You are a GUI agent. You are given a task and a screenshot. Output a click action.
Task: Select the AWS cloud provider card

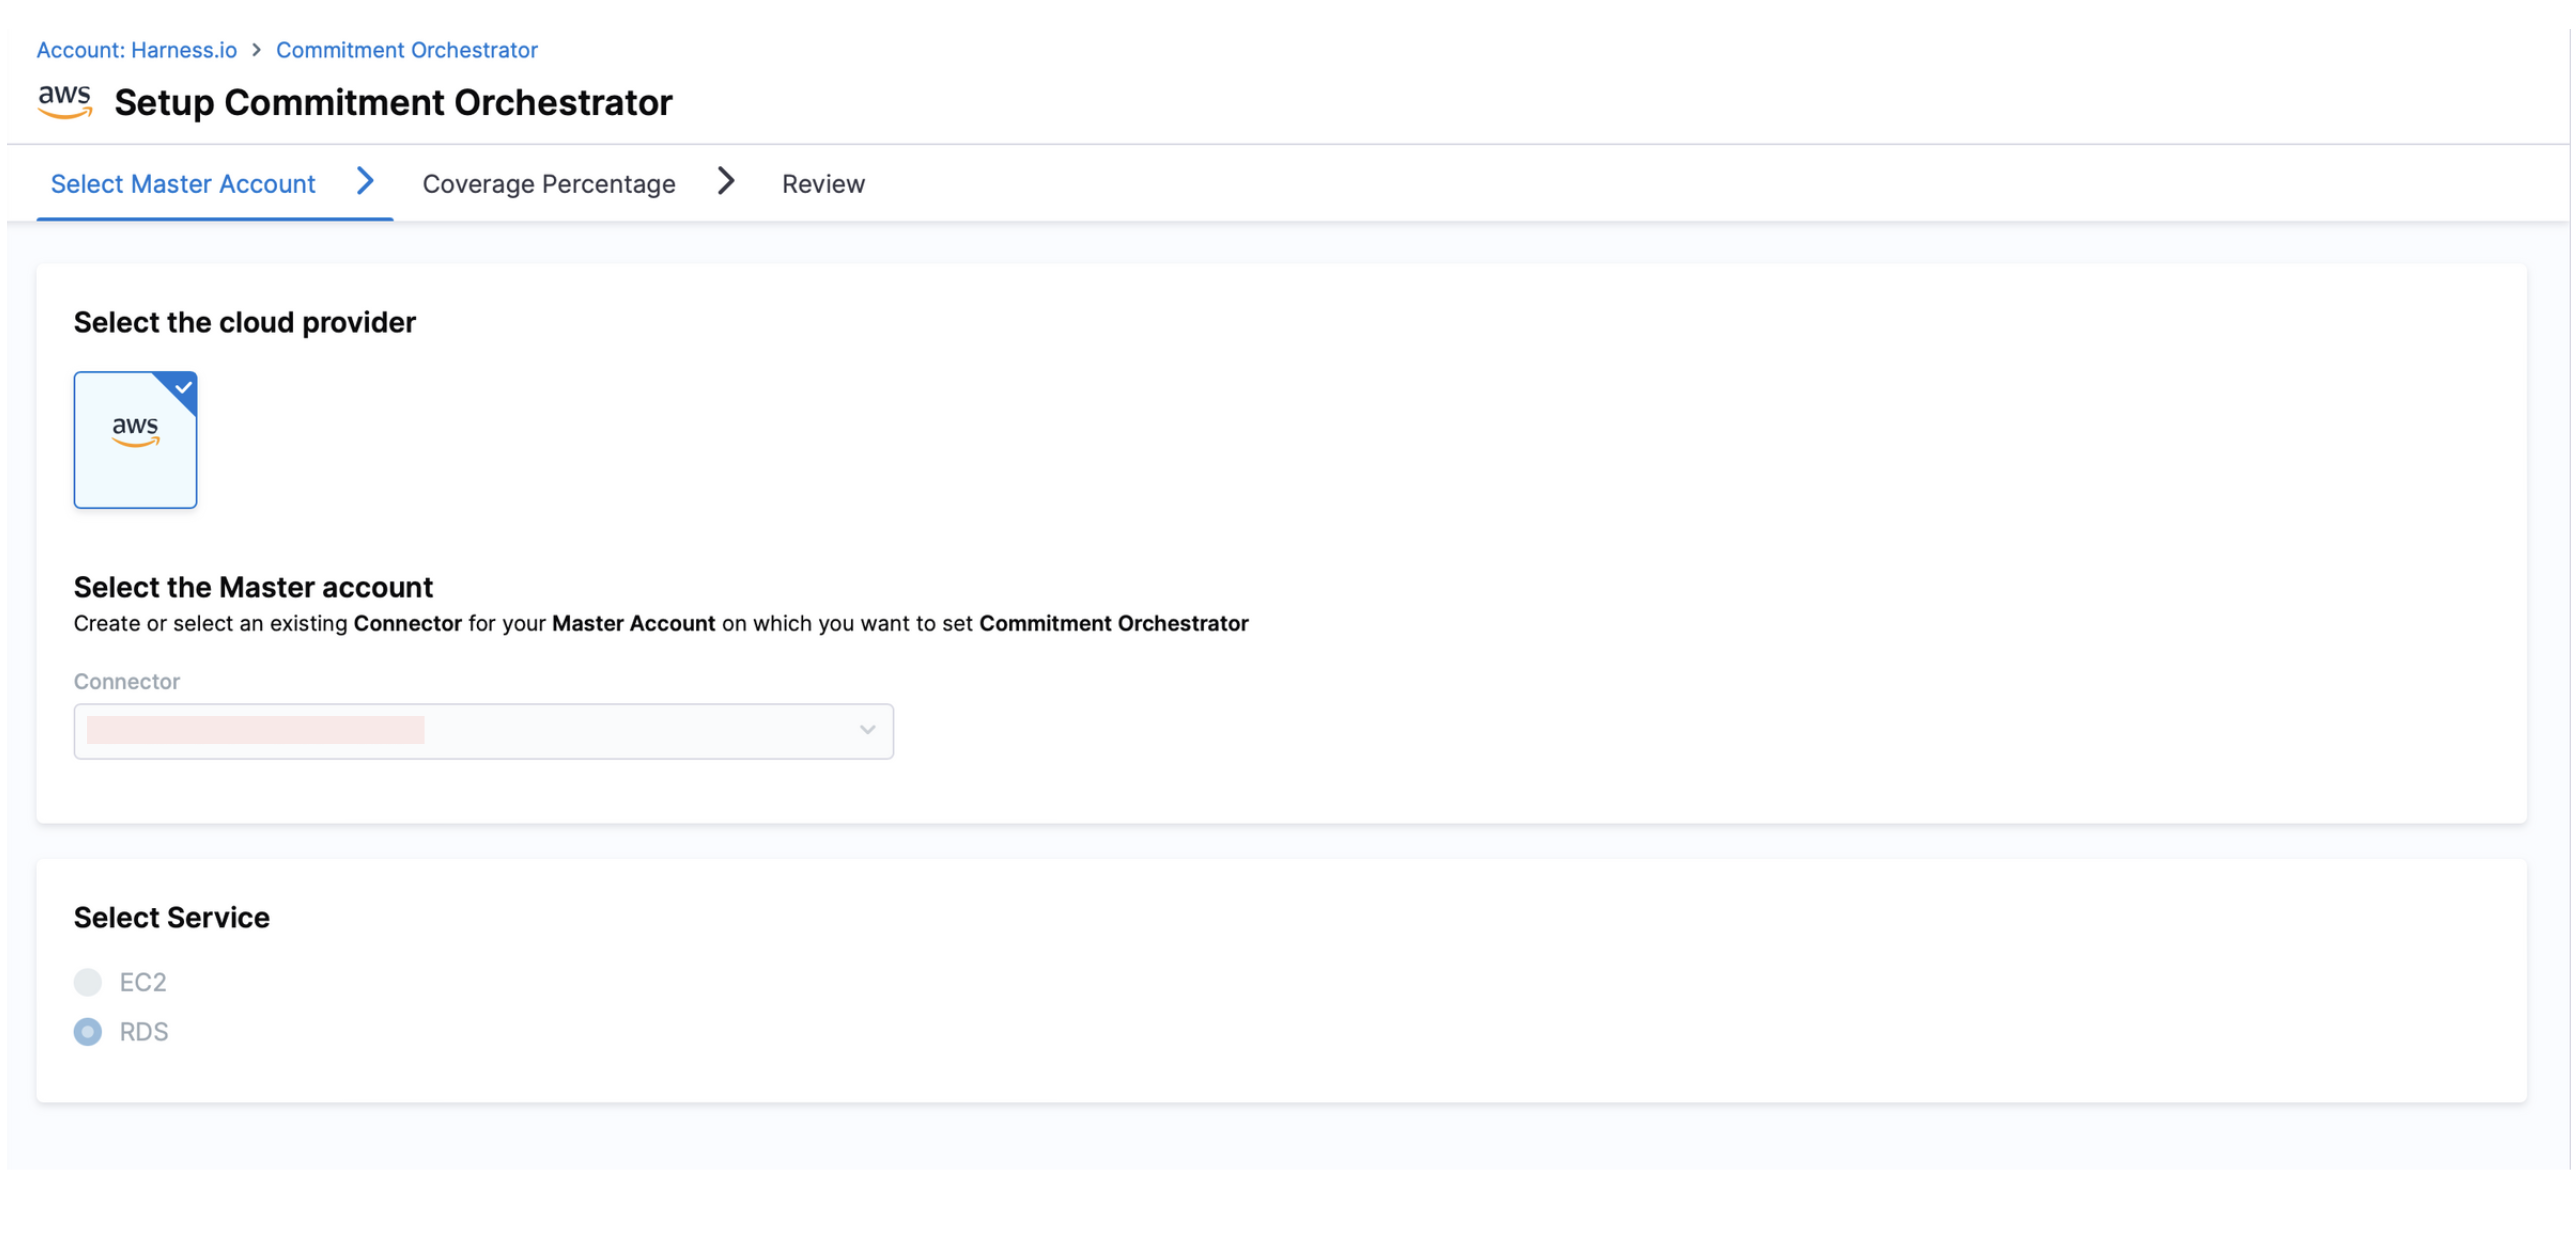pyautogui.click(x=135, y=440)
